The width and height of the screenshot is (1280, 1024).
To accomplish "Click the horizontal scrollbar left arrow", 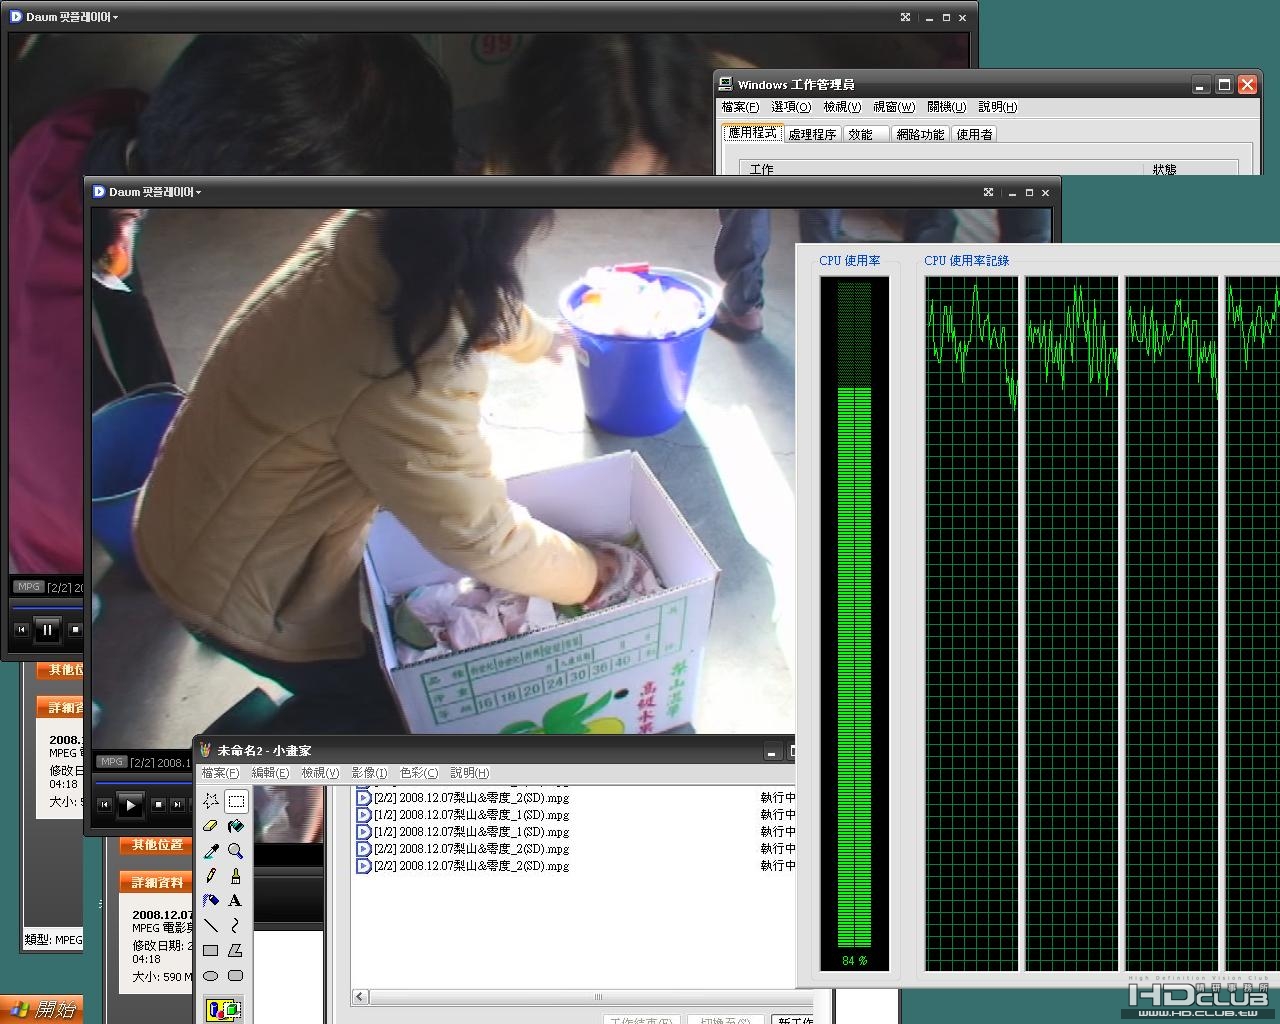I will click(x=360, y=997).
